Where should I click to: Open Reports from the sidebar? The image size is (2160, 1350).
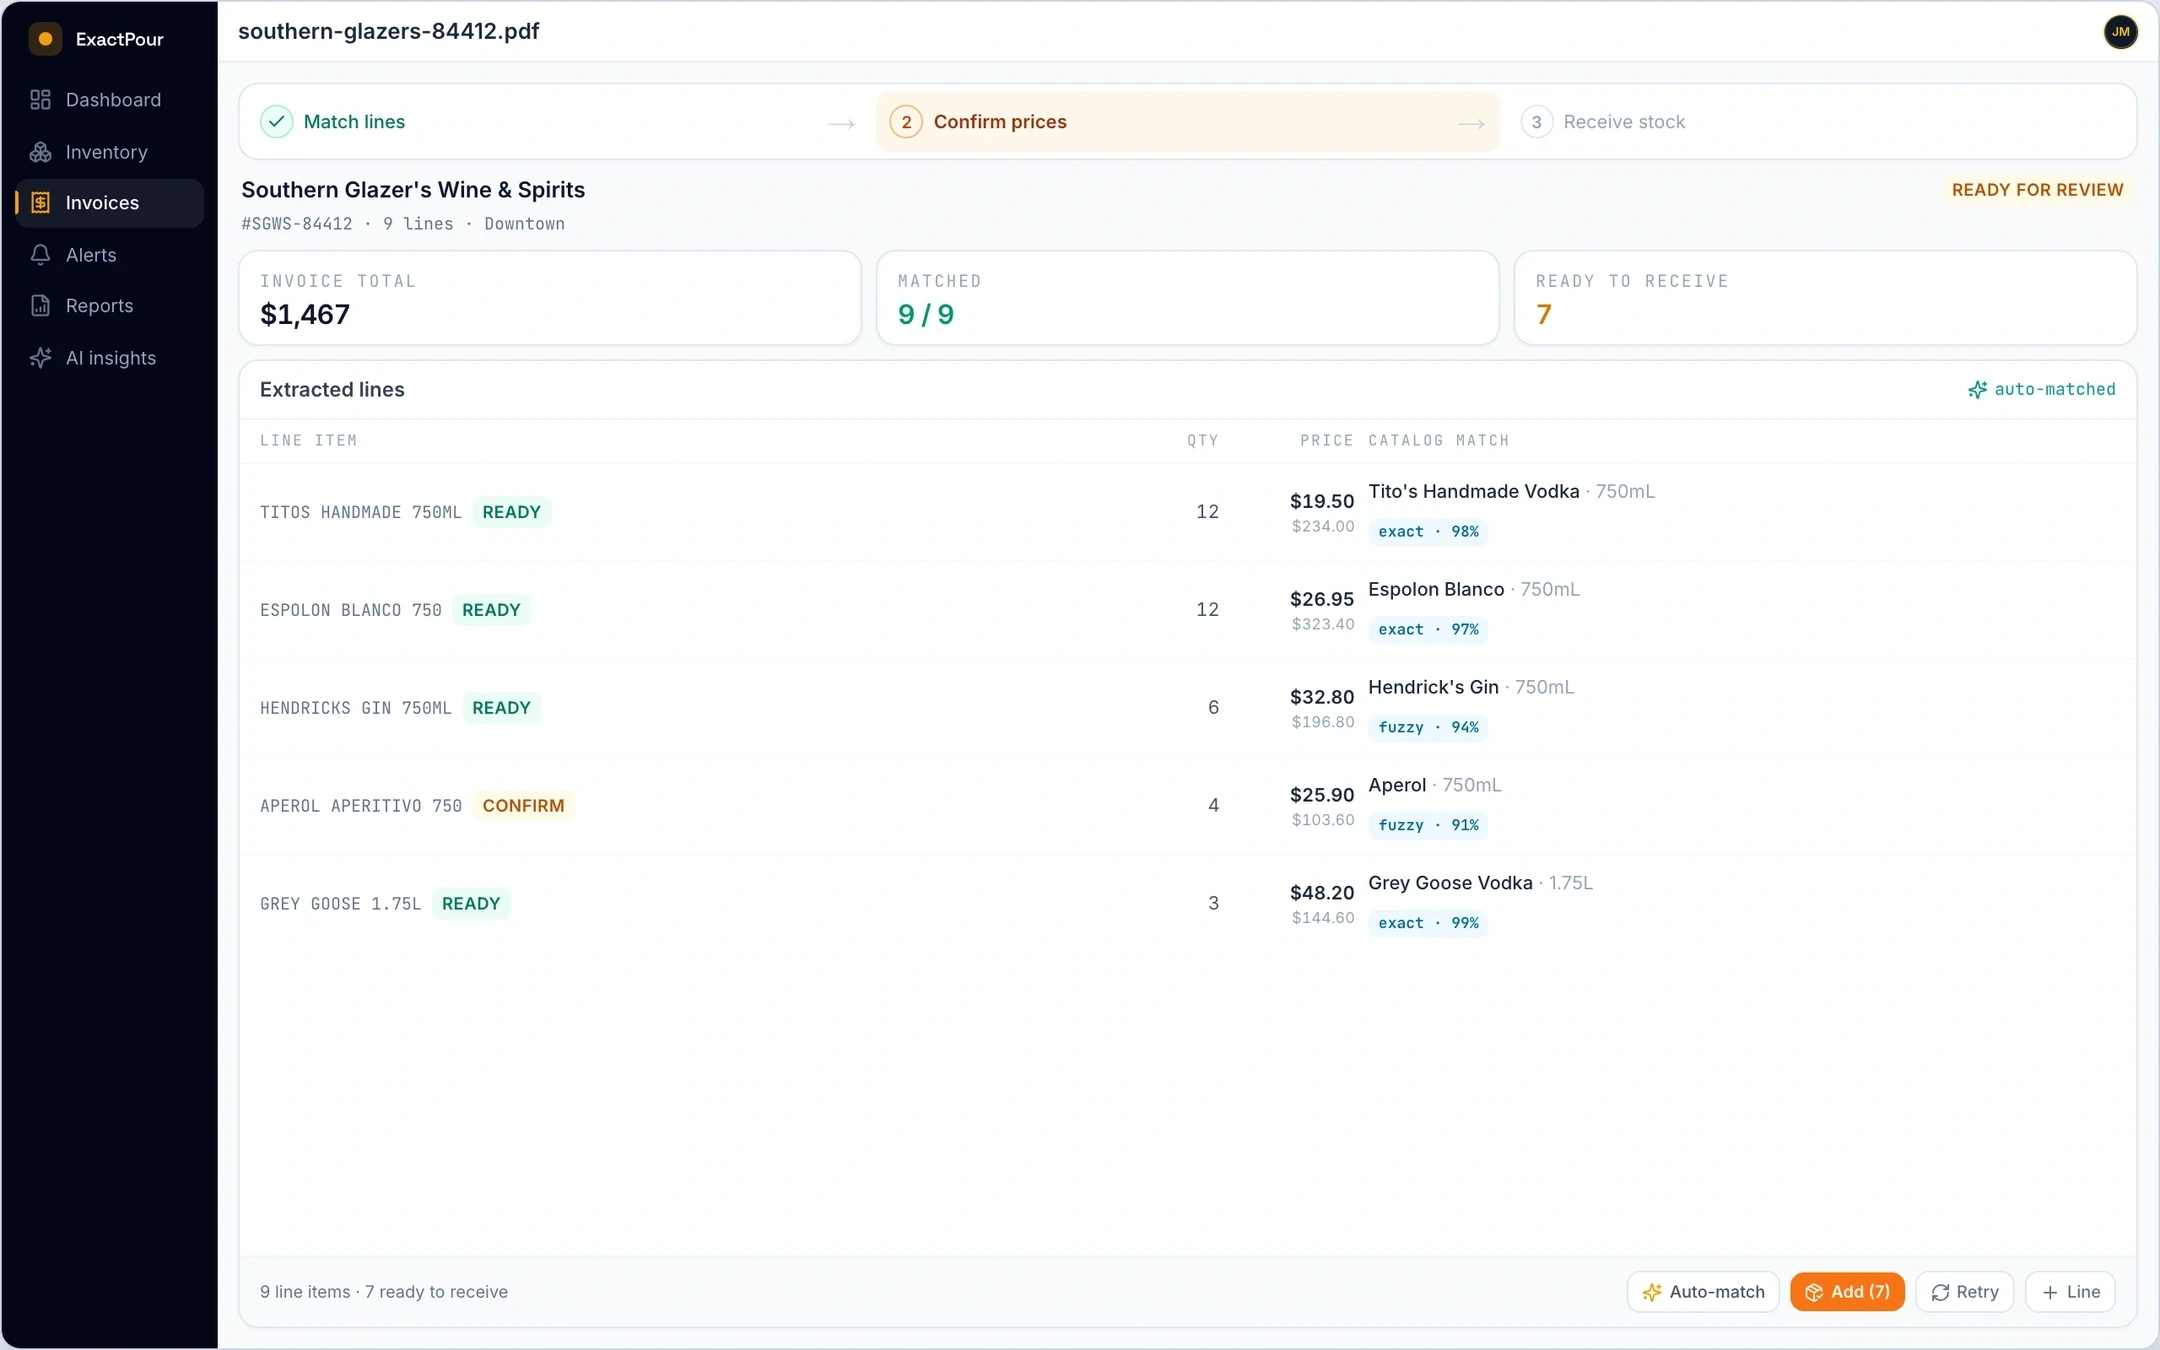110,306
